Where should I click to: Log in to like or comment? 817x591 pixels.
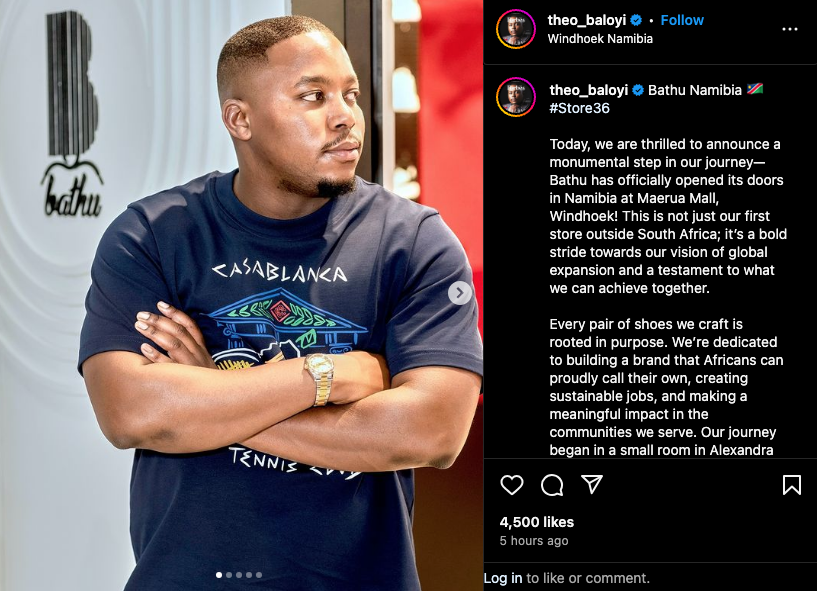[503, 578]
